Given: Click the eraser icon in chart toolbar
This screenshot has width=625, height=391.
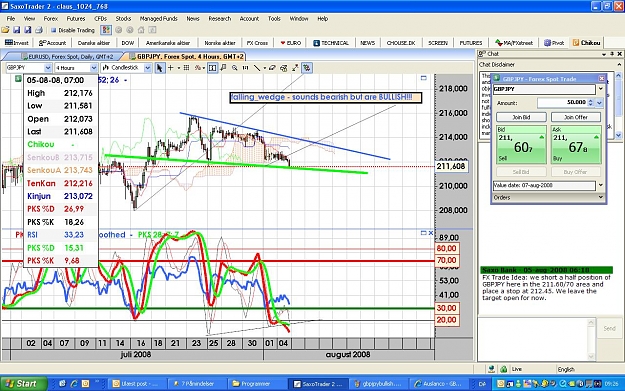Looking at the screenshot, I should pos(272,68).
